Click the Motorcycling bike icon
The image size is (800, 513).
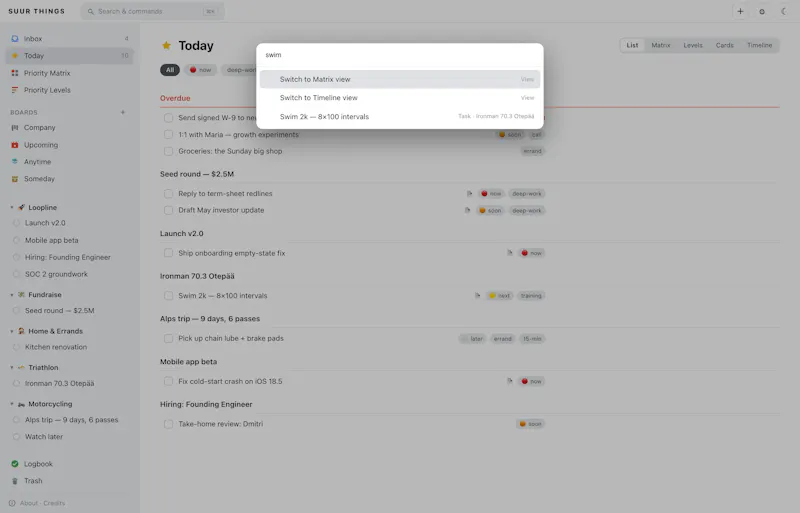pyautogui.click(x=21, y=404)
